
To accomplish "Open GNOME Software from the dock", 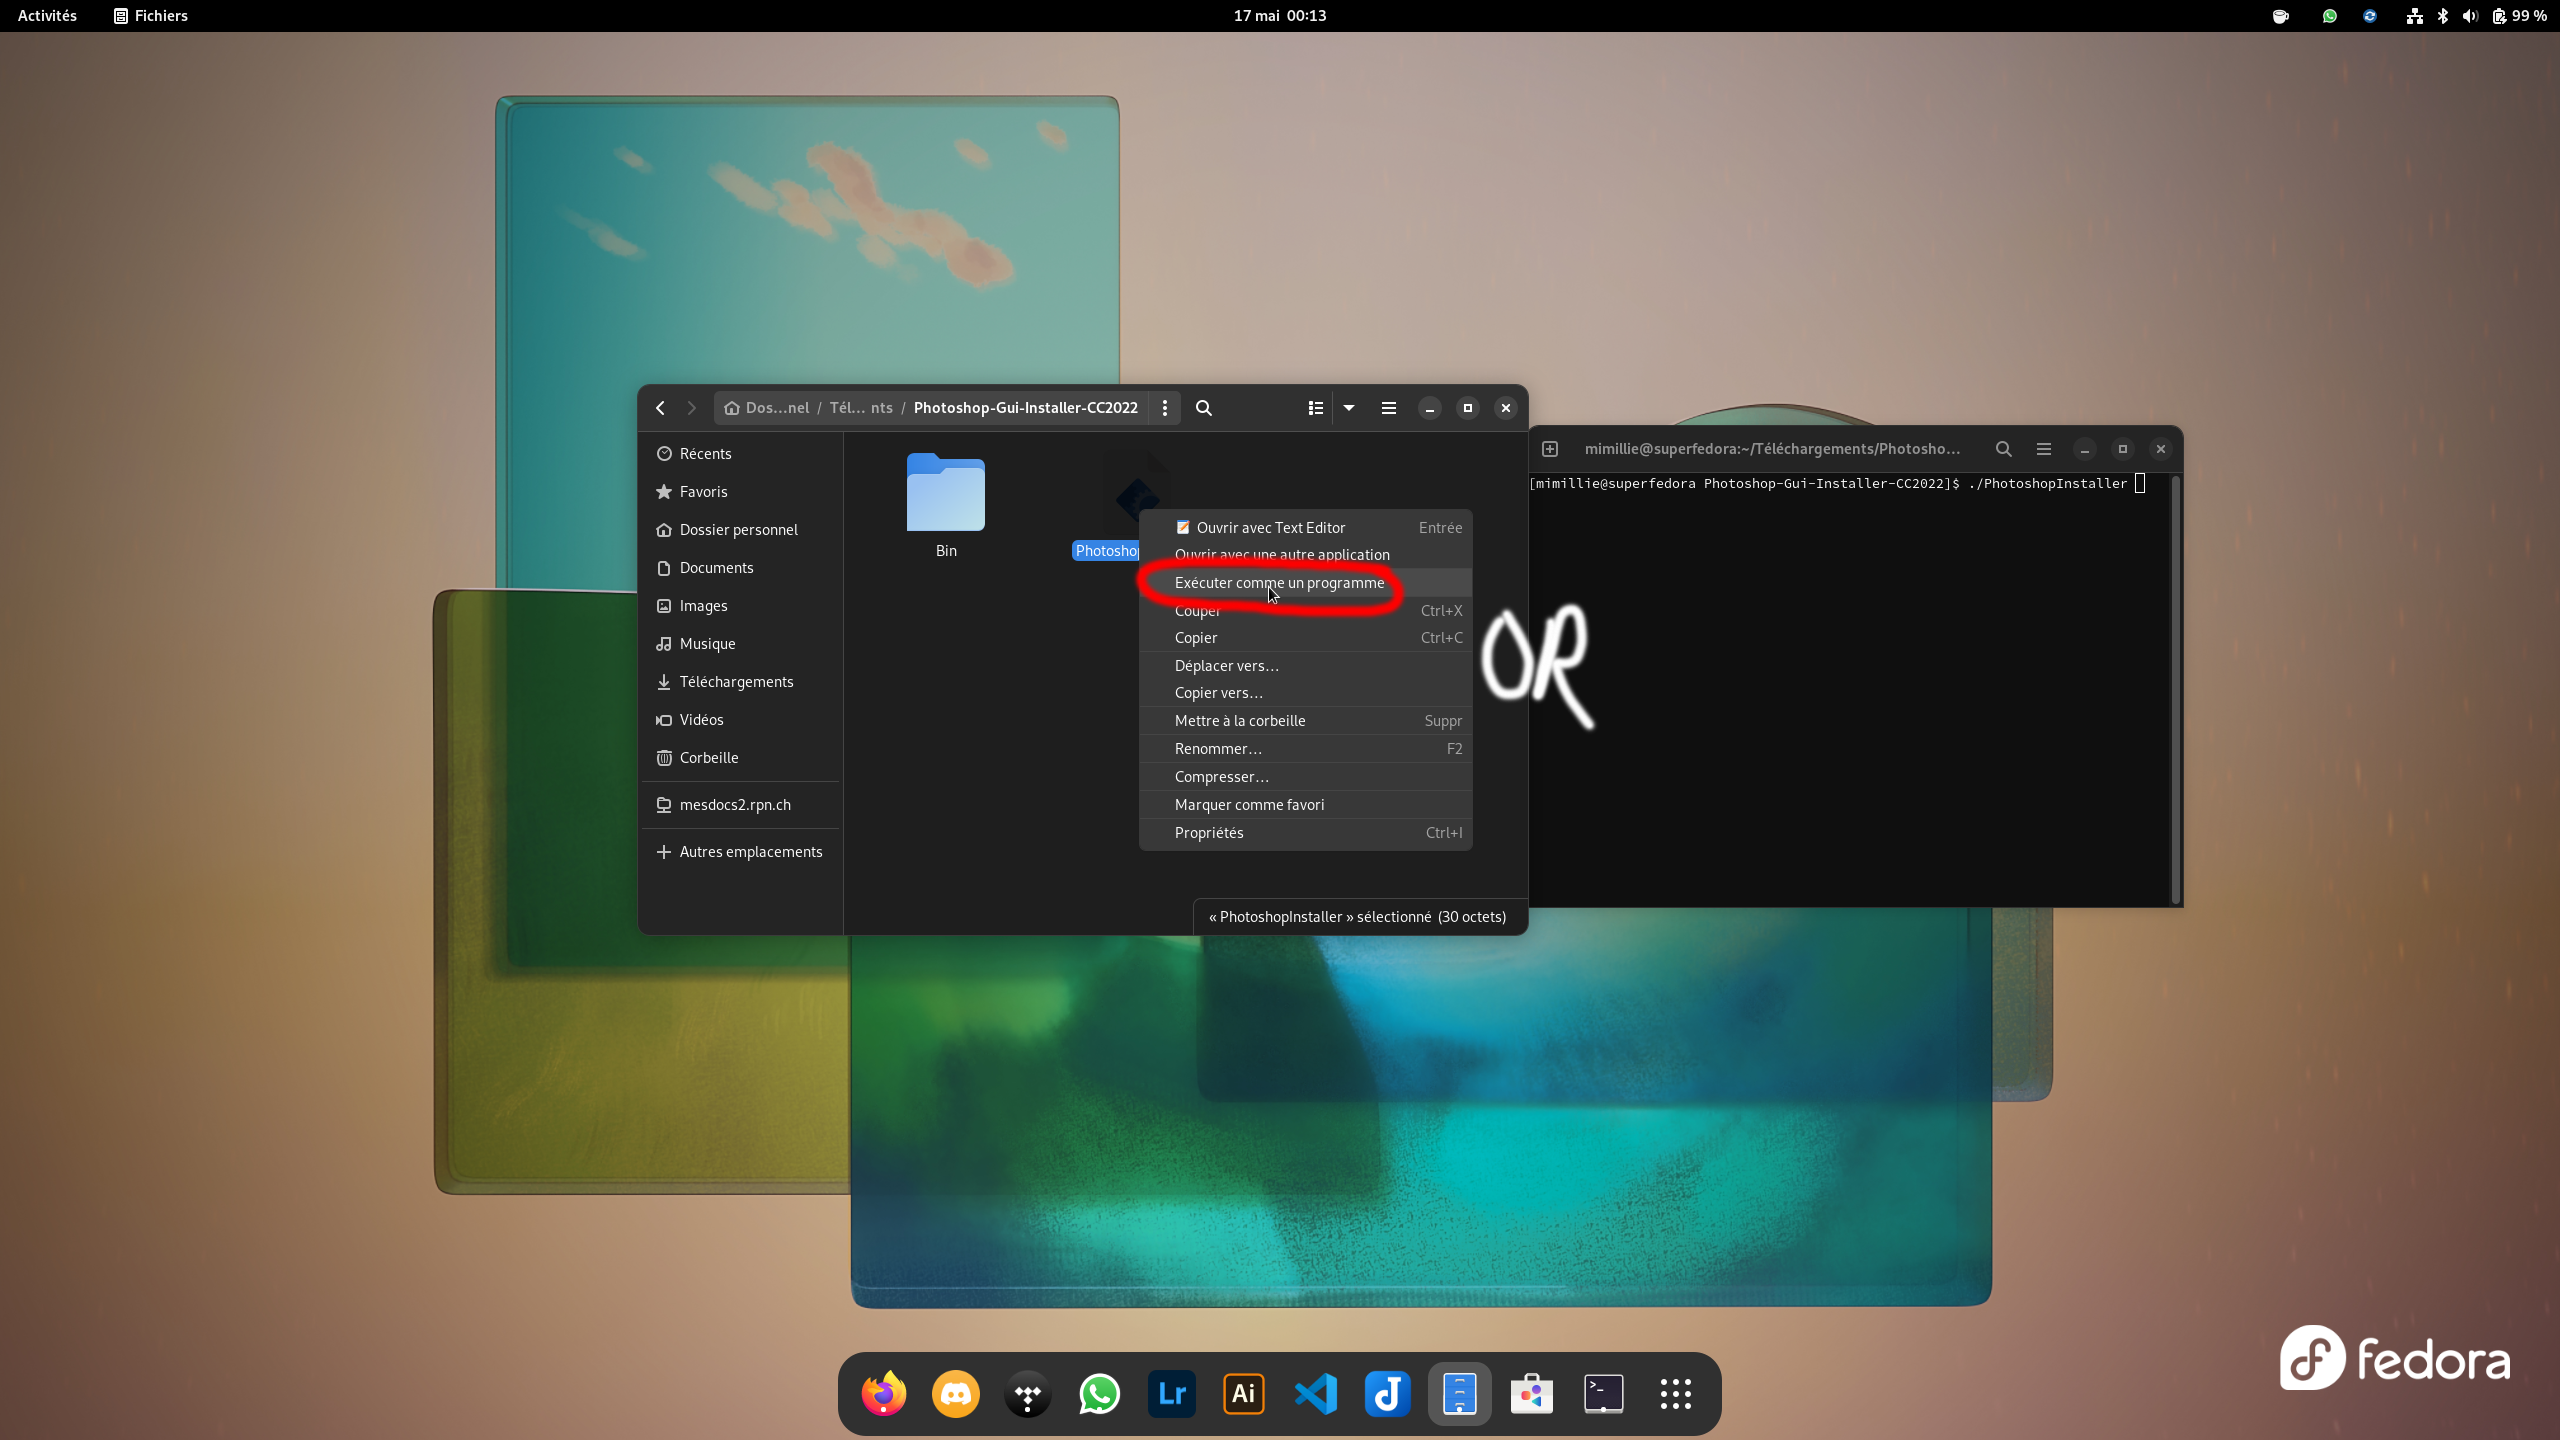I will tap(1532, 1394).
